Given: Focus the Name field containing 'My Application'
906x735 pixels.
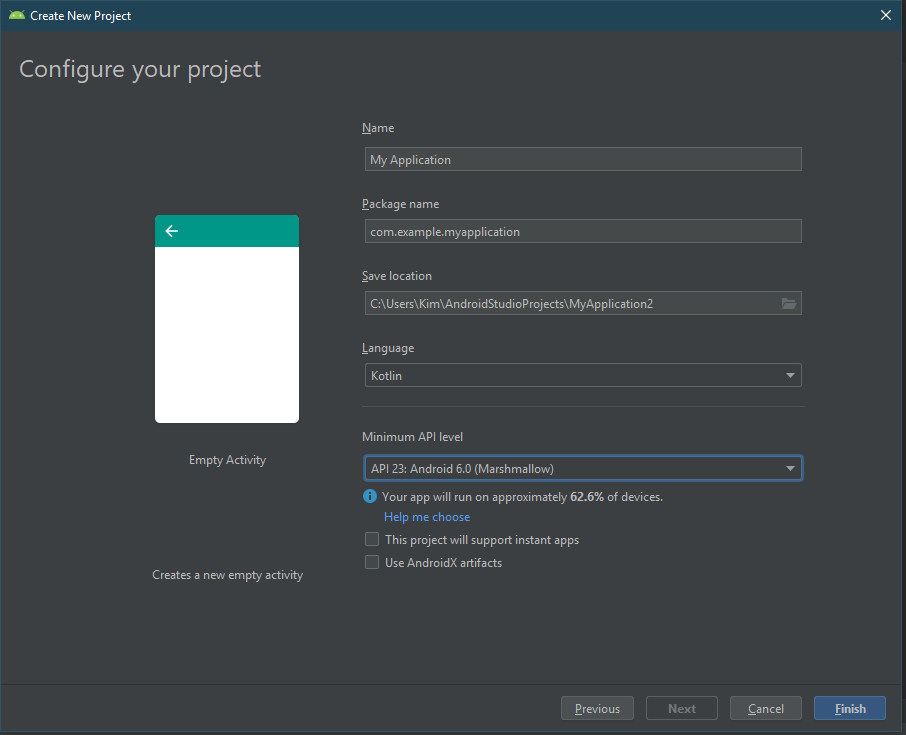Looking at the screenshot, I should pyautogui.click(x=582, y=160).
